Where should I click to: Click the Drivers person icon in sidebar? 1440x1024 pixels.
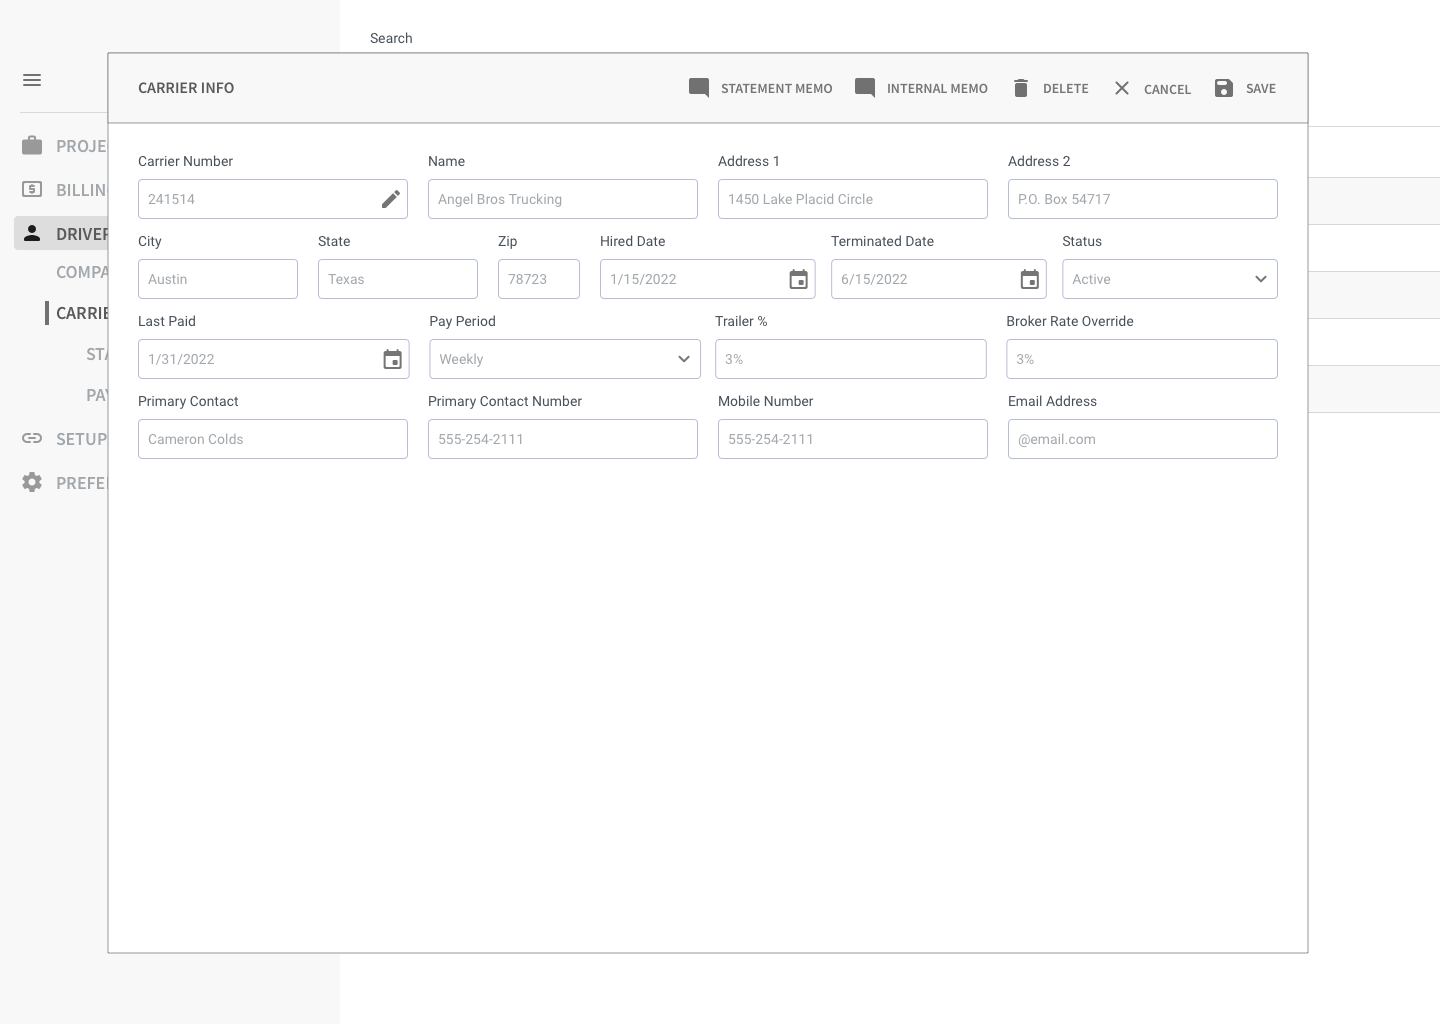click(x=32, y=233)
